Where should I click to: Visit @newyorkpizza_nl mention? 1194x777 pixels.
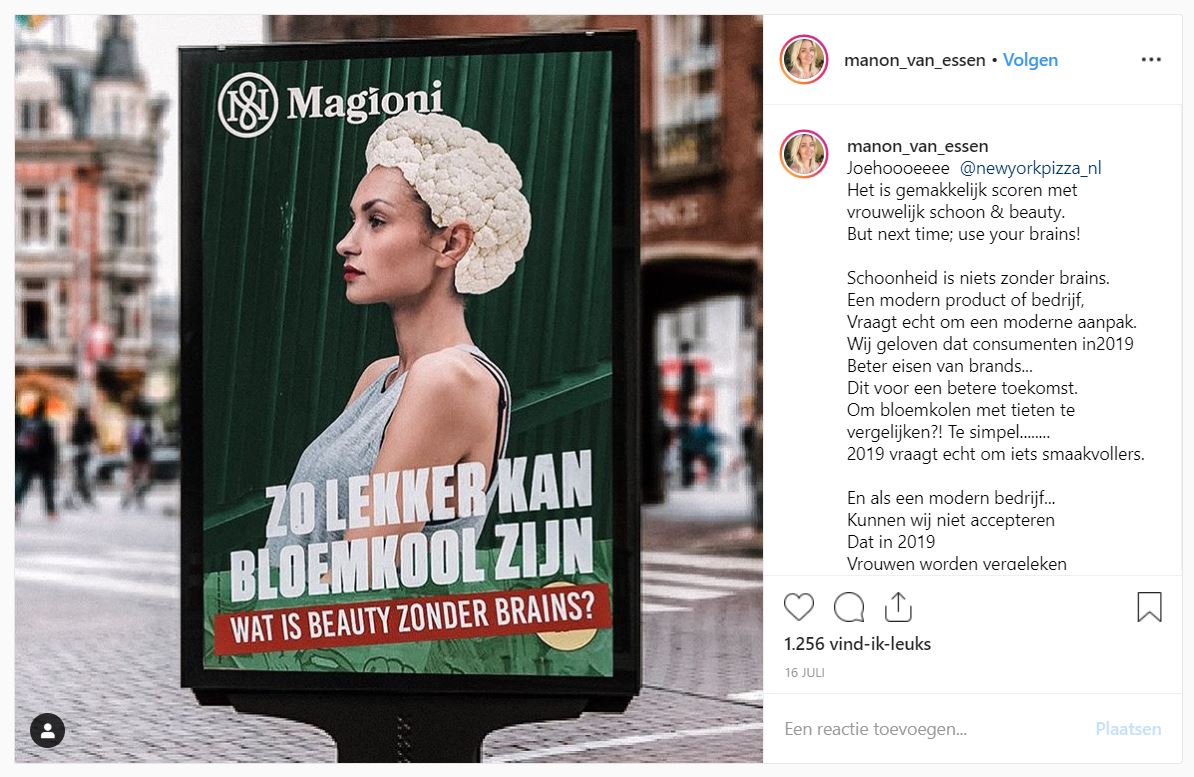[x=1030, y=168]
